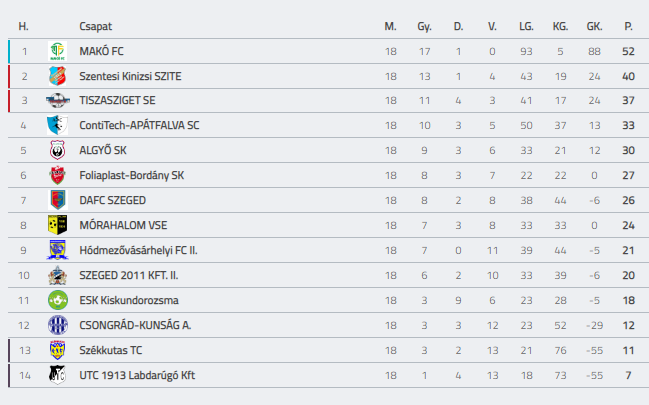Open the MÓRAHALOM VSE yellow-black logo
This screenshot has height=405, width=649.
coord(58,225)
